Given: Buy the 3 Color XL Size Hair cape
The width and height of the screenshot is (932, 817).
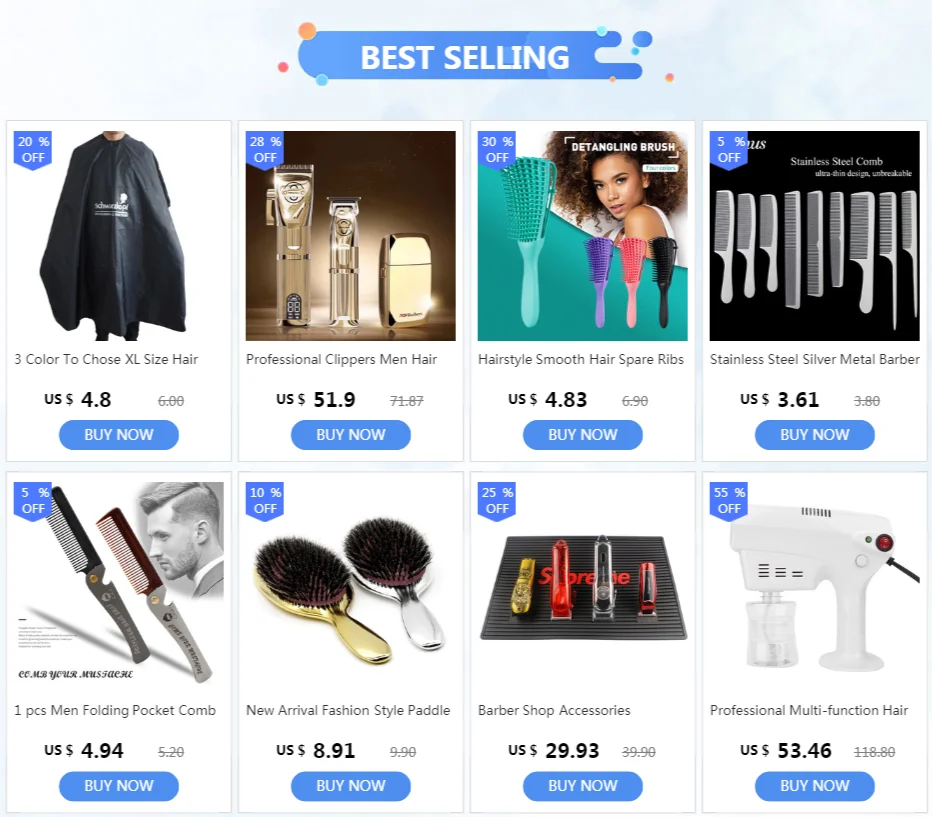Looking at the screenshot, I should click(x=119, y=435).
